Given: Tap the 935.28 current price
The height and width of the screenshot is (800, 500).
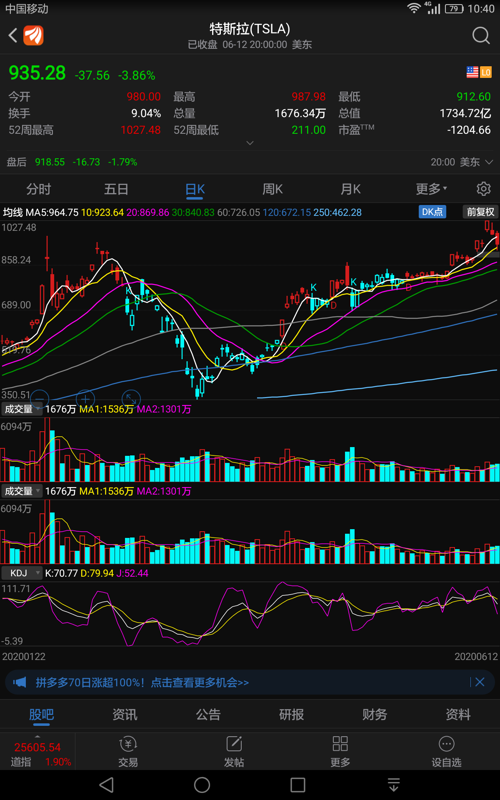Looking at the screenshot, I should click(37, 73).
